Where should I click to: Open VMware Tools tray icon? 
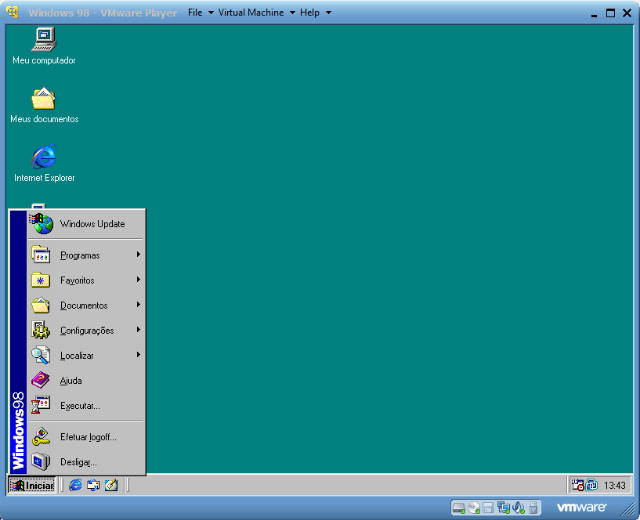pyautogui.click(x=592, y=485)
